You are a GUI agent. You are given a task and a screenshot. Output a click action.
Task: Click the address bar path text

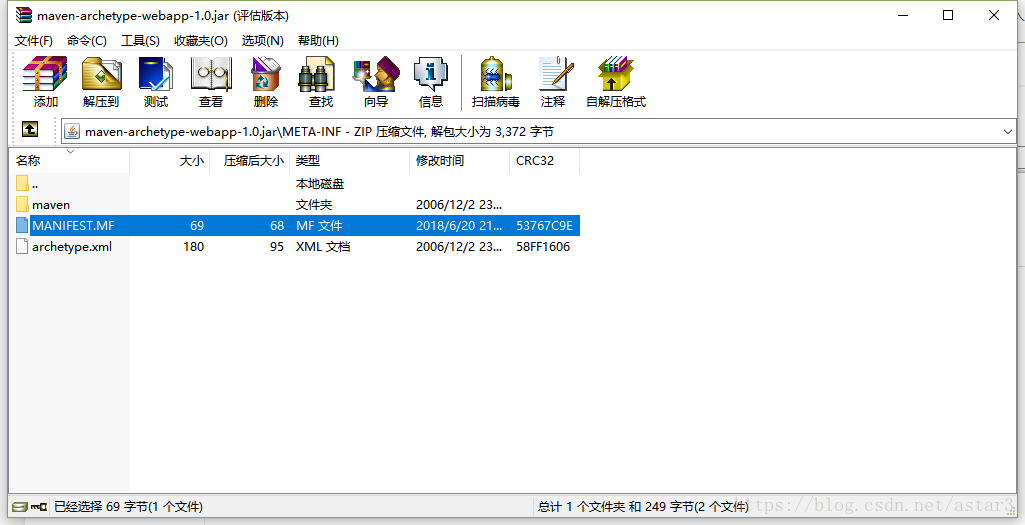pyautogui.click(x=320, y=131)
